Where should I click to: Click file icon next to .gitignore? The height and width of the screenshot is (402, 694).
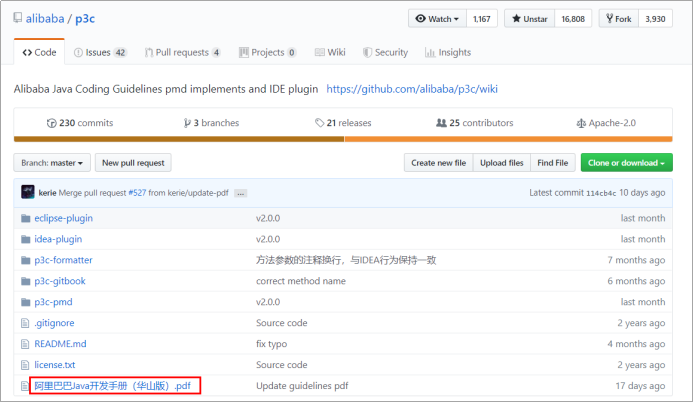pyautogui.click(x=25, y=323)
